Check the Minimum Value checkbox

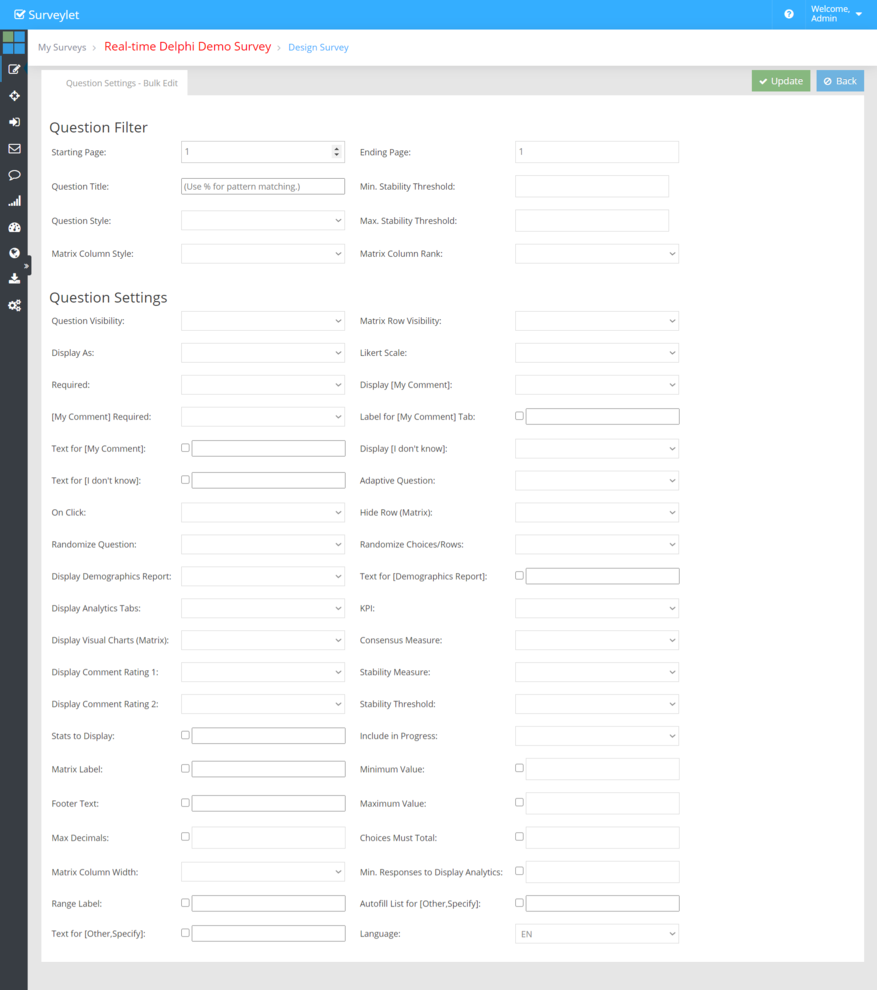coord(519,768)
